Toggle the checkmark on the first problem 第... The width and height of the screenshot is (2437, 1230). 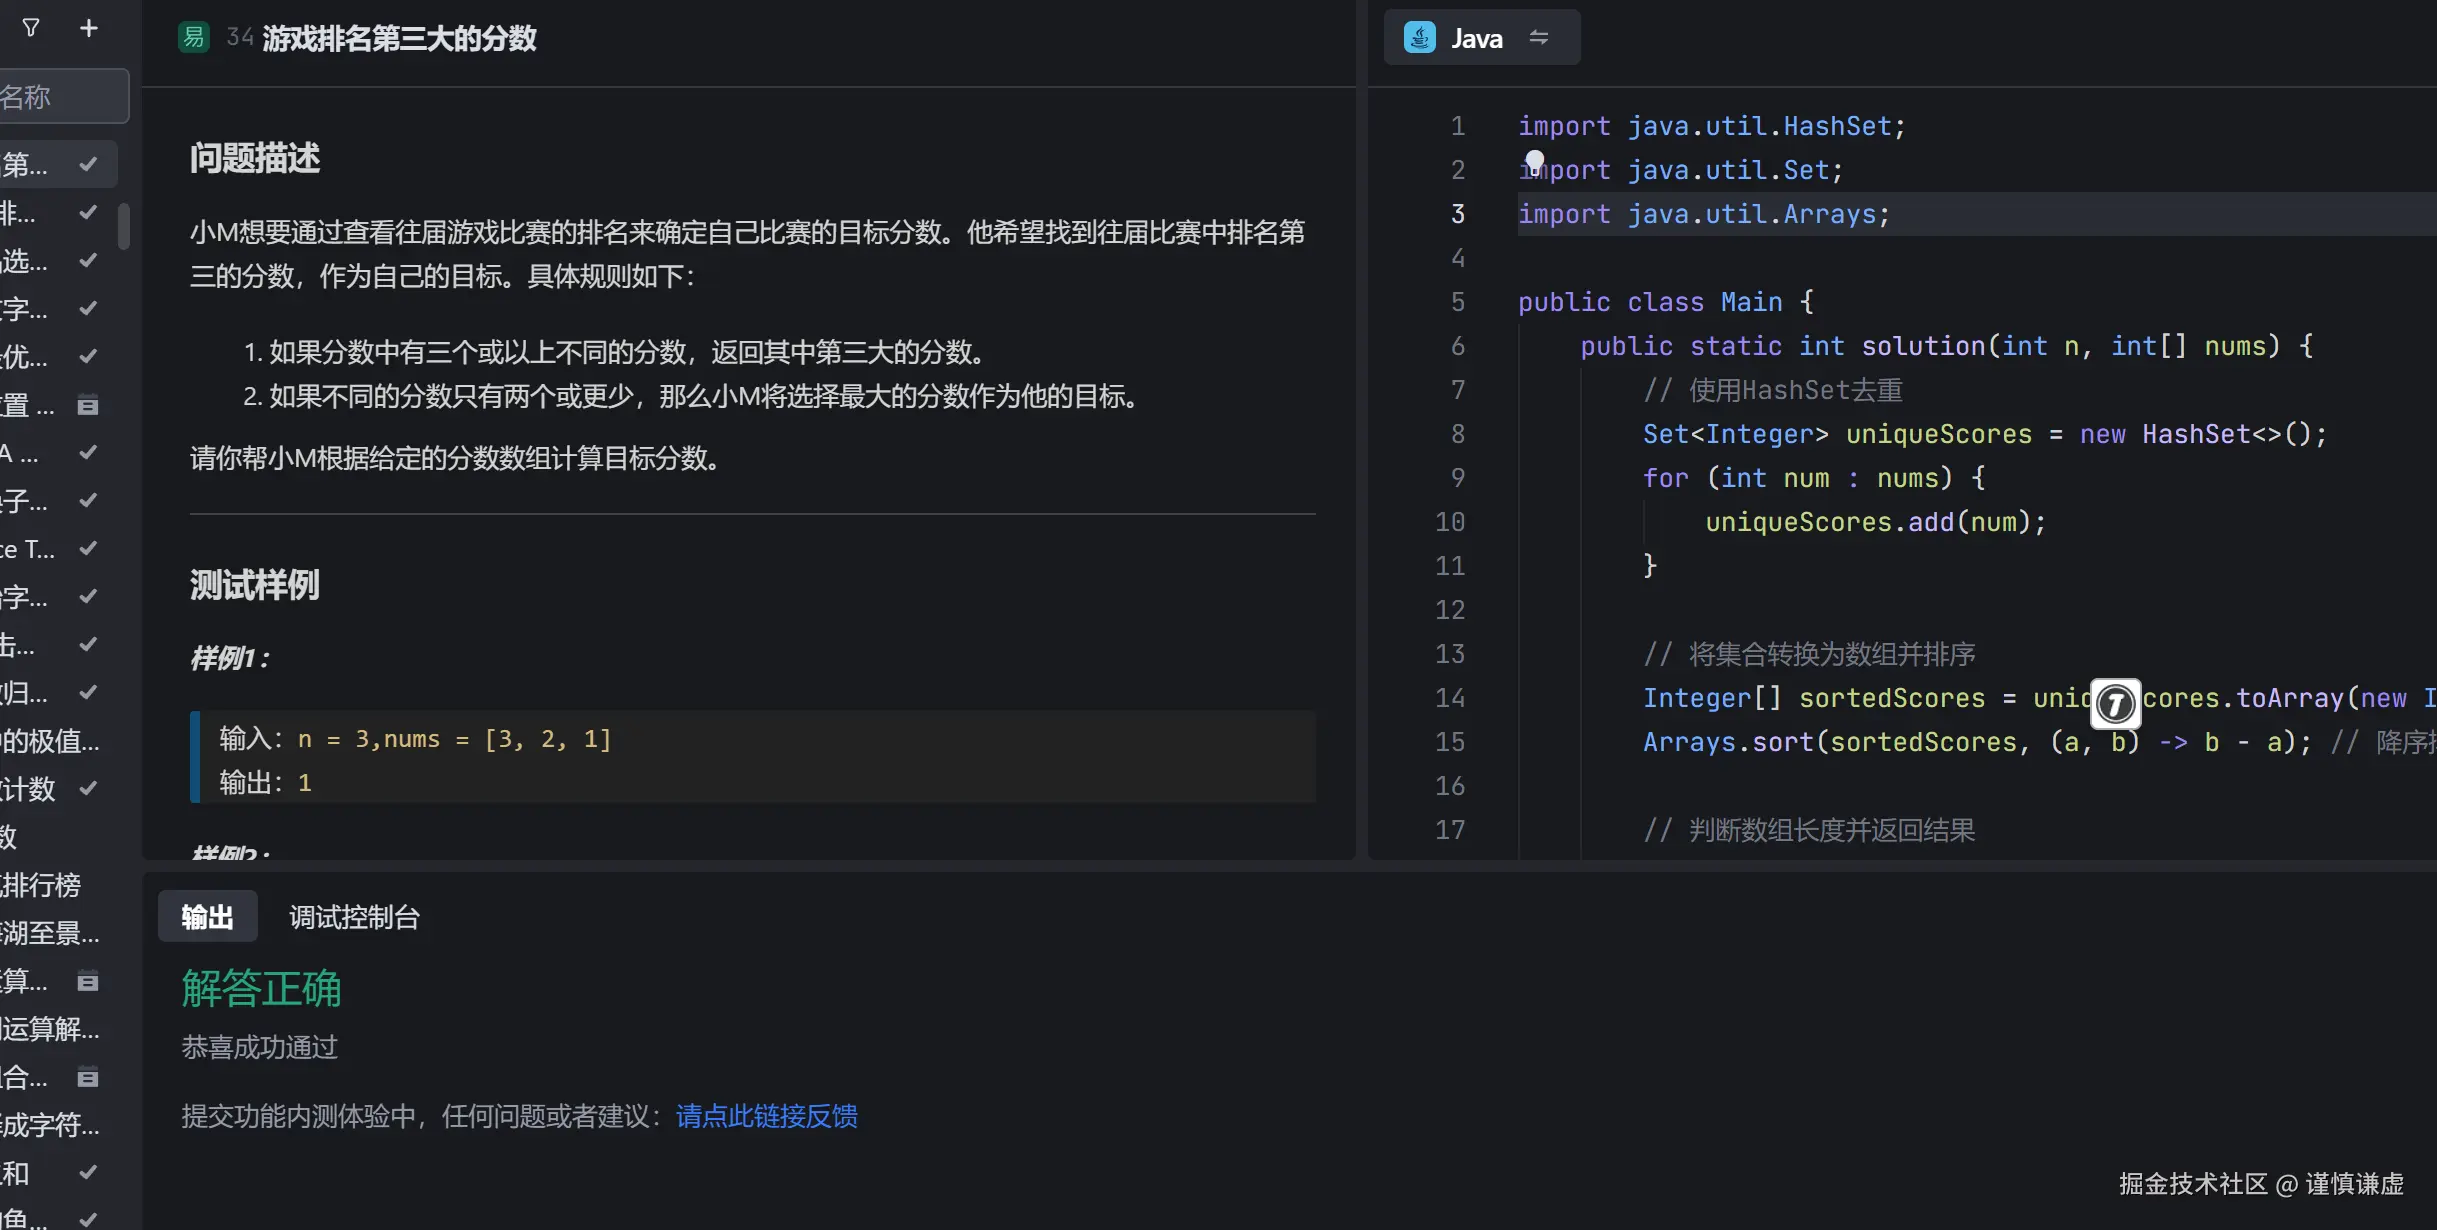[x=88, y=163]
